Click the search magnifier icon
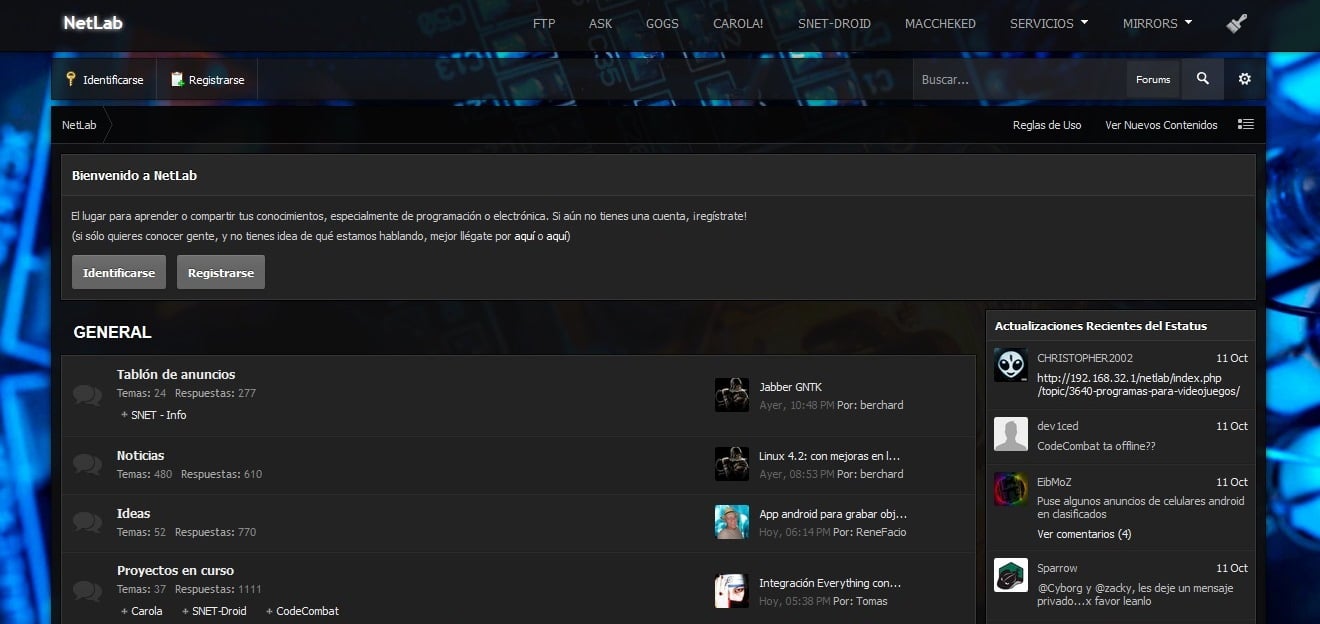This screenshot has width=1320, height=624. click(x=1202, y=79)
